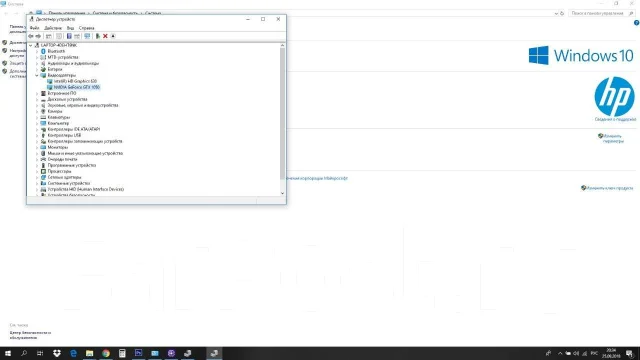Click the Forward arrow in Device Manager toolbar
Screen dimensions: 640x360
point(38,36)
